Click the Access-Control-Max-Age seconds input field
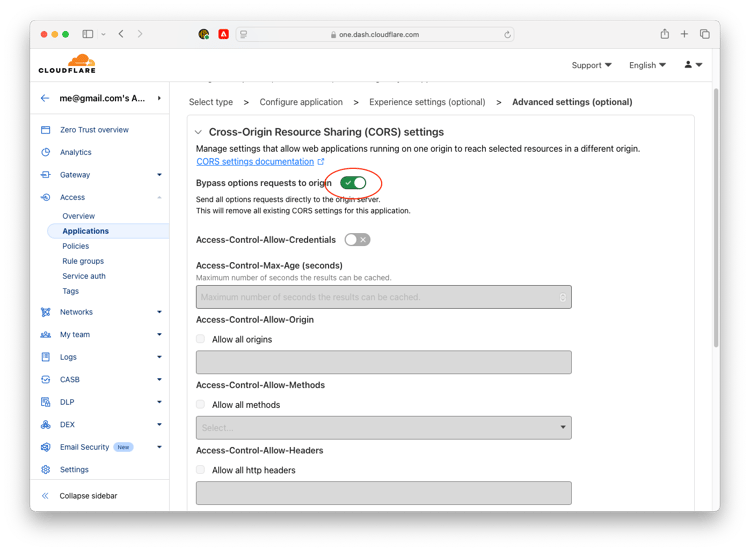 (384, 297)
